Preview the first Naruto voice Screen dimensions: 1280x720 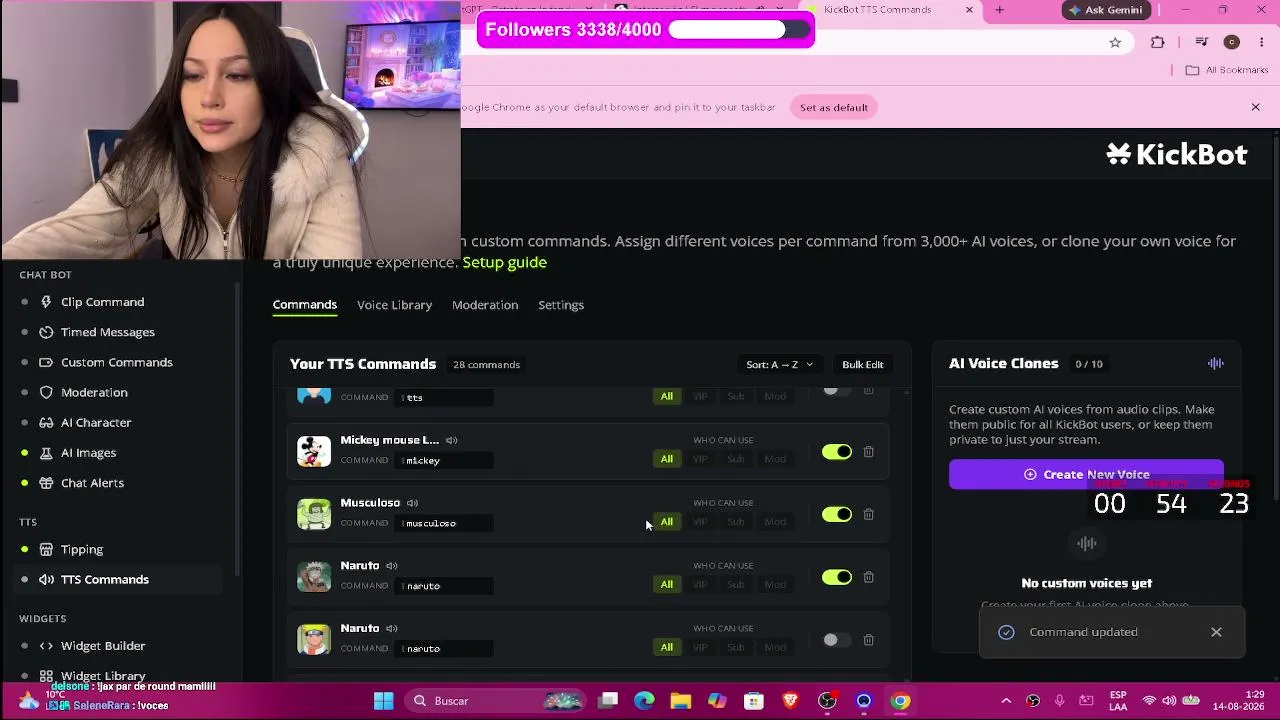coord(392,566)
